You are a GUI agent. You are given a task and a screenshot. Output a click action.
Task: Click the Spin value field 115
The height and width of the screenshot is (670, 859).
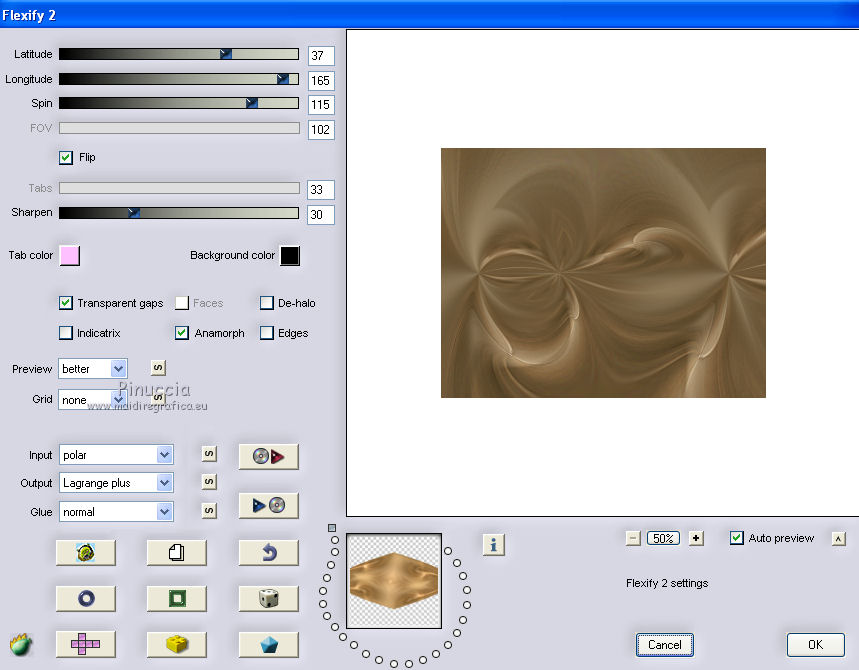pos(321,105)
